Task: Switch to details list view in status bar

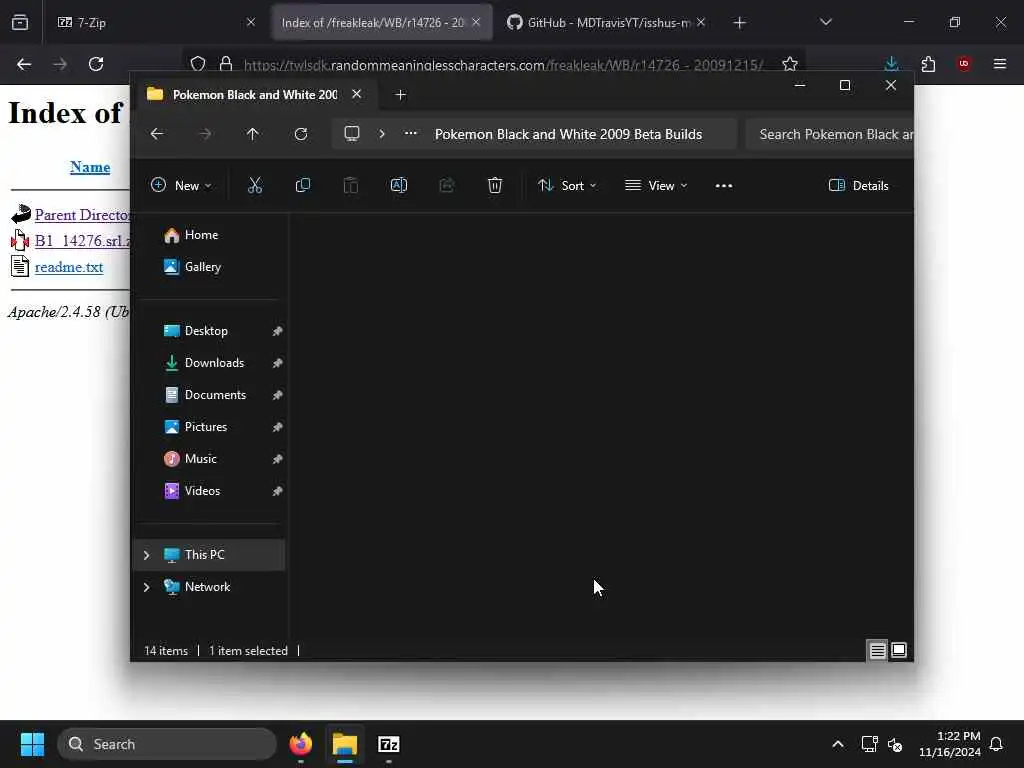Action: coord(877,650)
